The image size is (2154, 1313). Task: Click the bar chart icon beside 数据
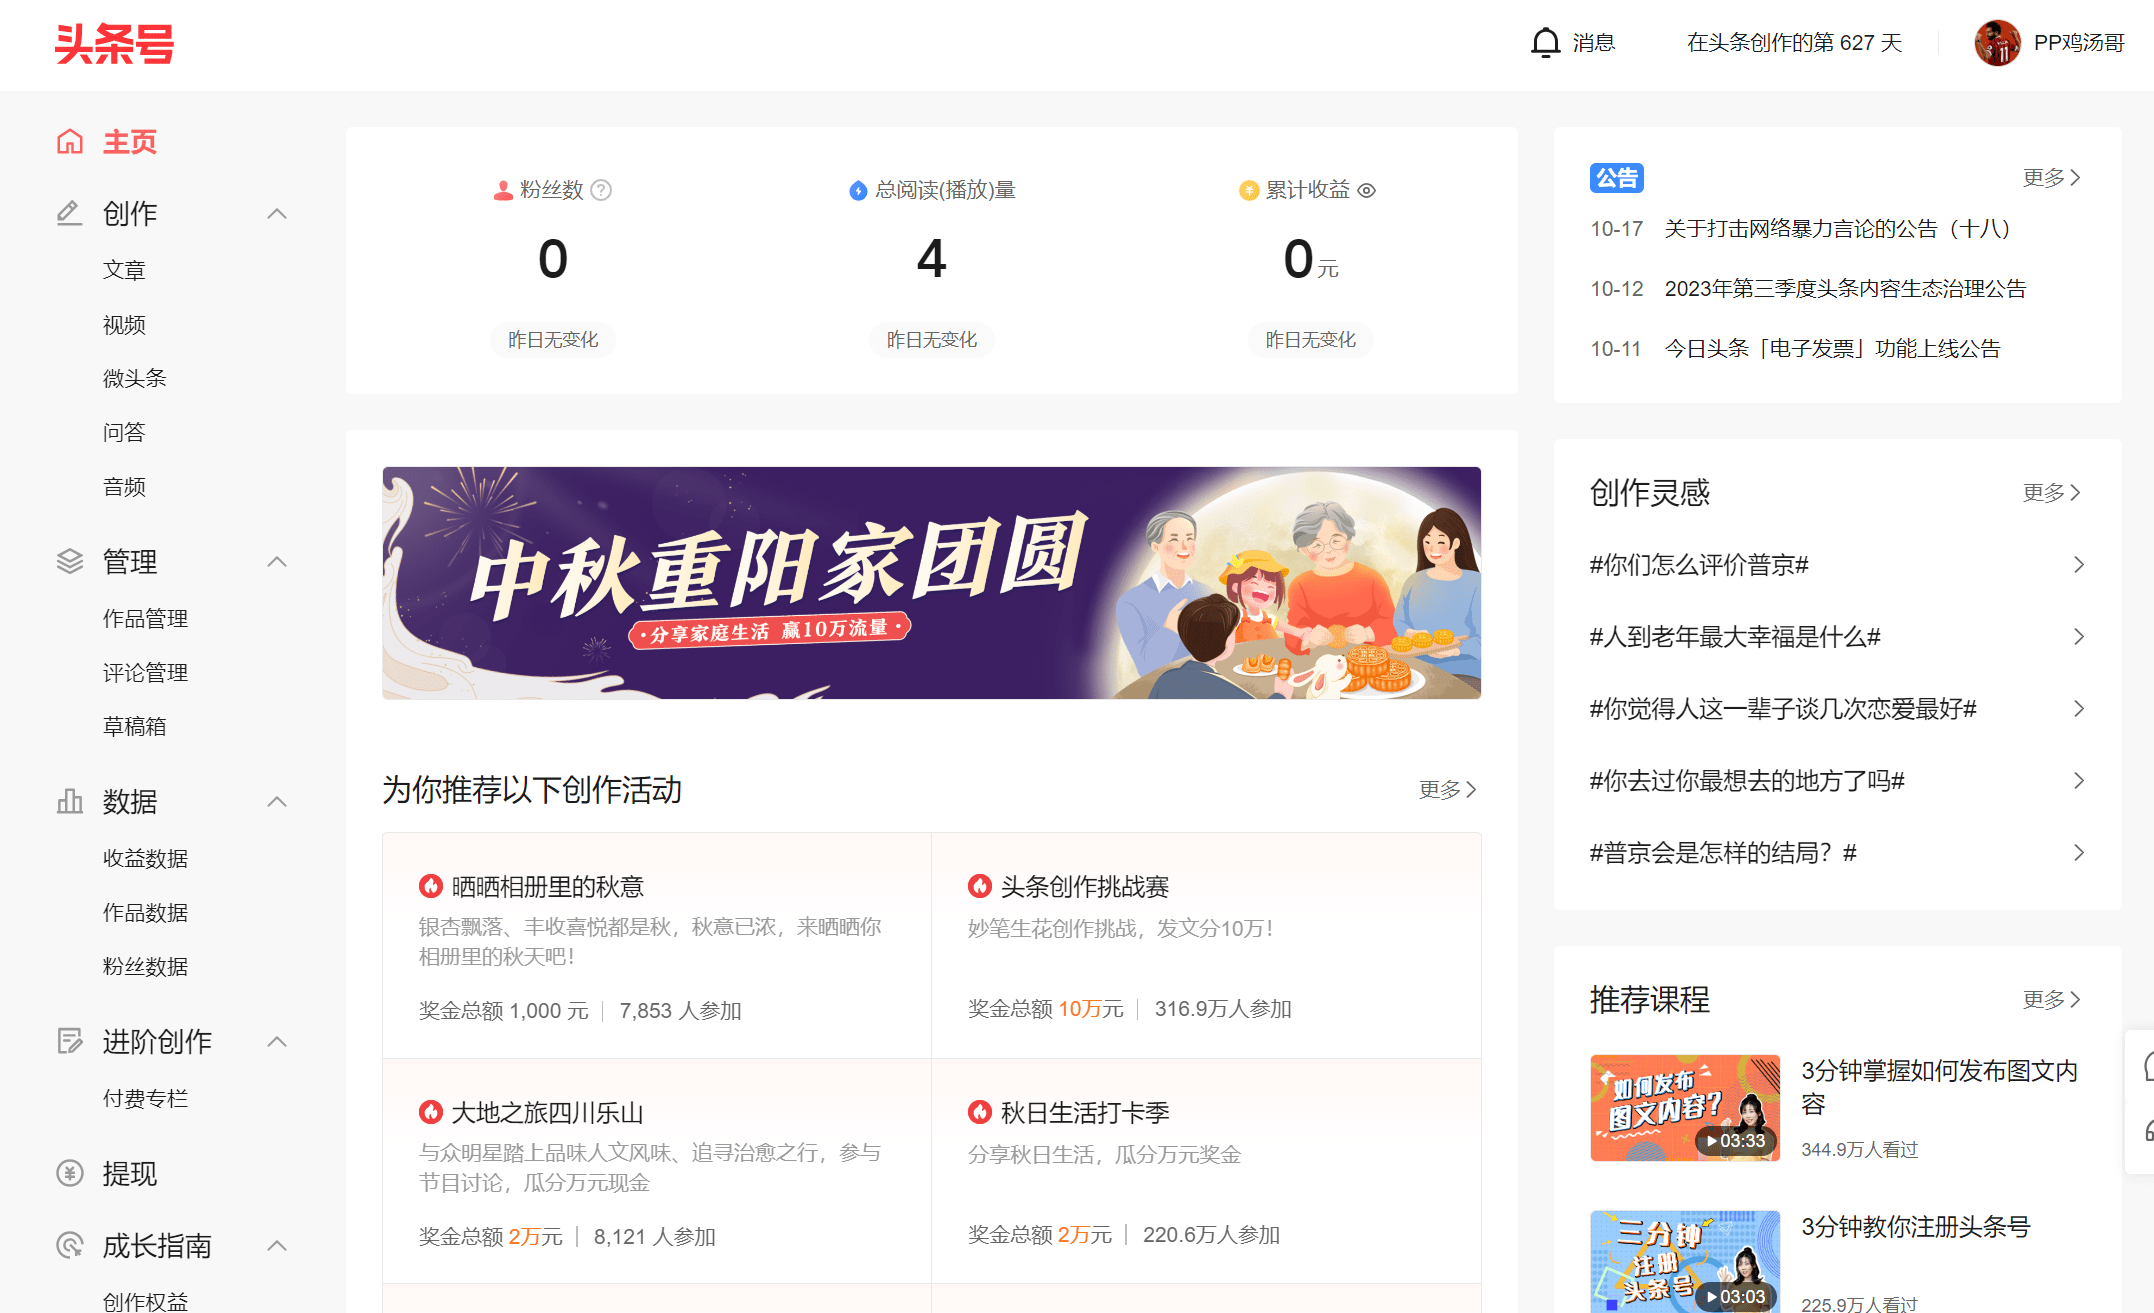click(69, 801)
